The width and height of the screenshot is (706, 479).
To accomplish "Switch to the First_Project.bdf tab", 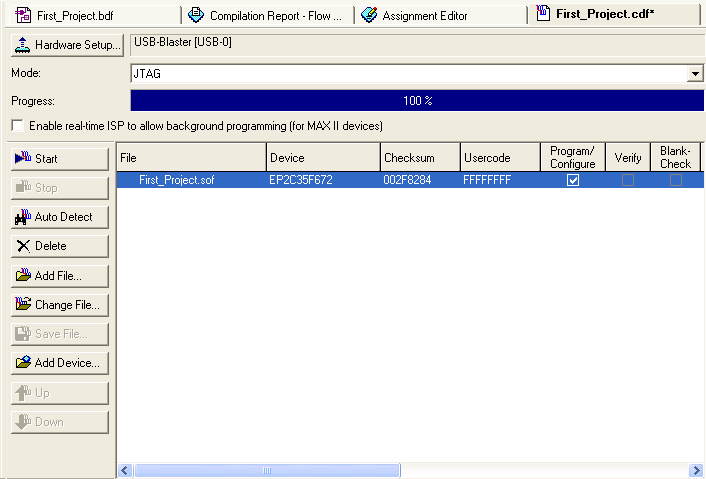I will (x=75, y=15).
